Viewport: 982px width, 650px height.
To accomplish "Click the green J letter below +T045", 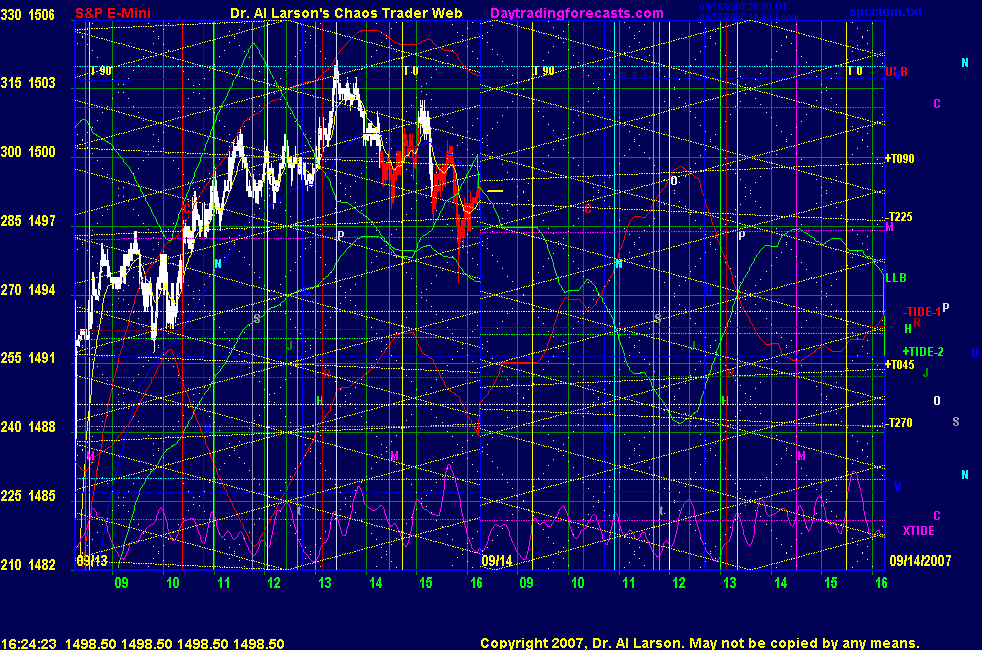I will 926,373.
